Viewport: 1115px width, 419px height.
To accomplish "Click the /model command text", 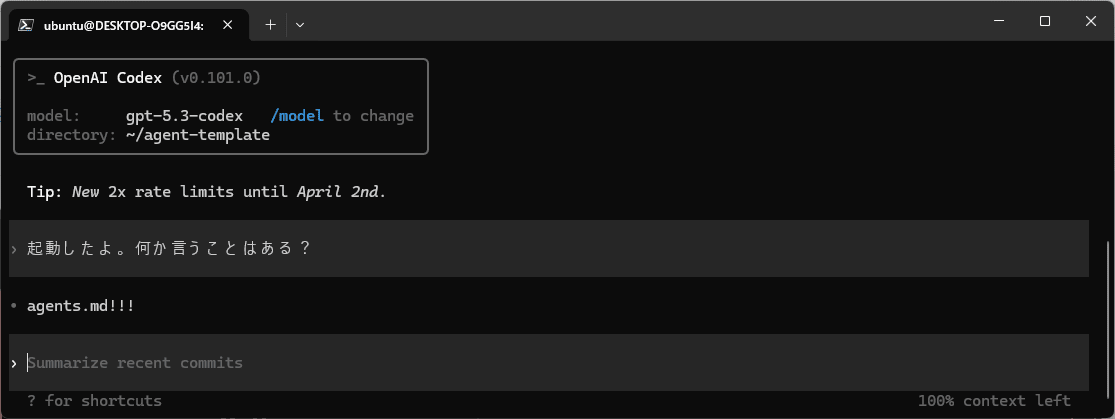I will click(296, 116).
